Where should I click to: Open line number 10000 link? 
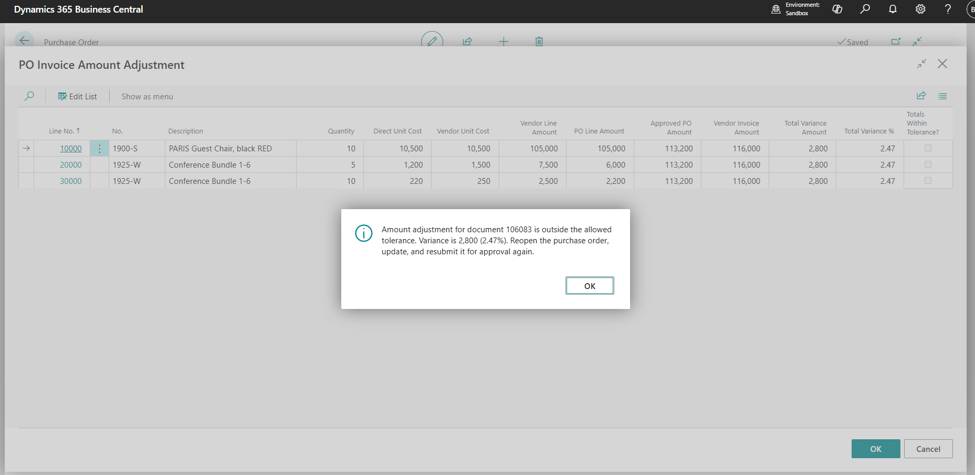(x=70, y=149)
